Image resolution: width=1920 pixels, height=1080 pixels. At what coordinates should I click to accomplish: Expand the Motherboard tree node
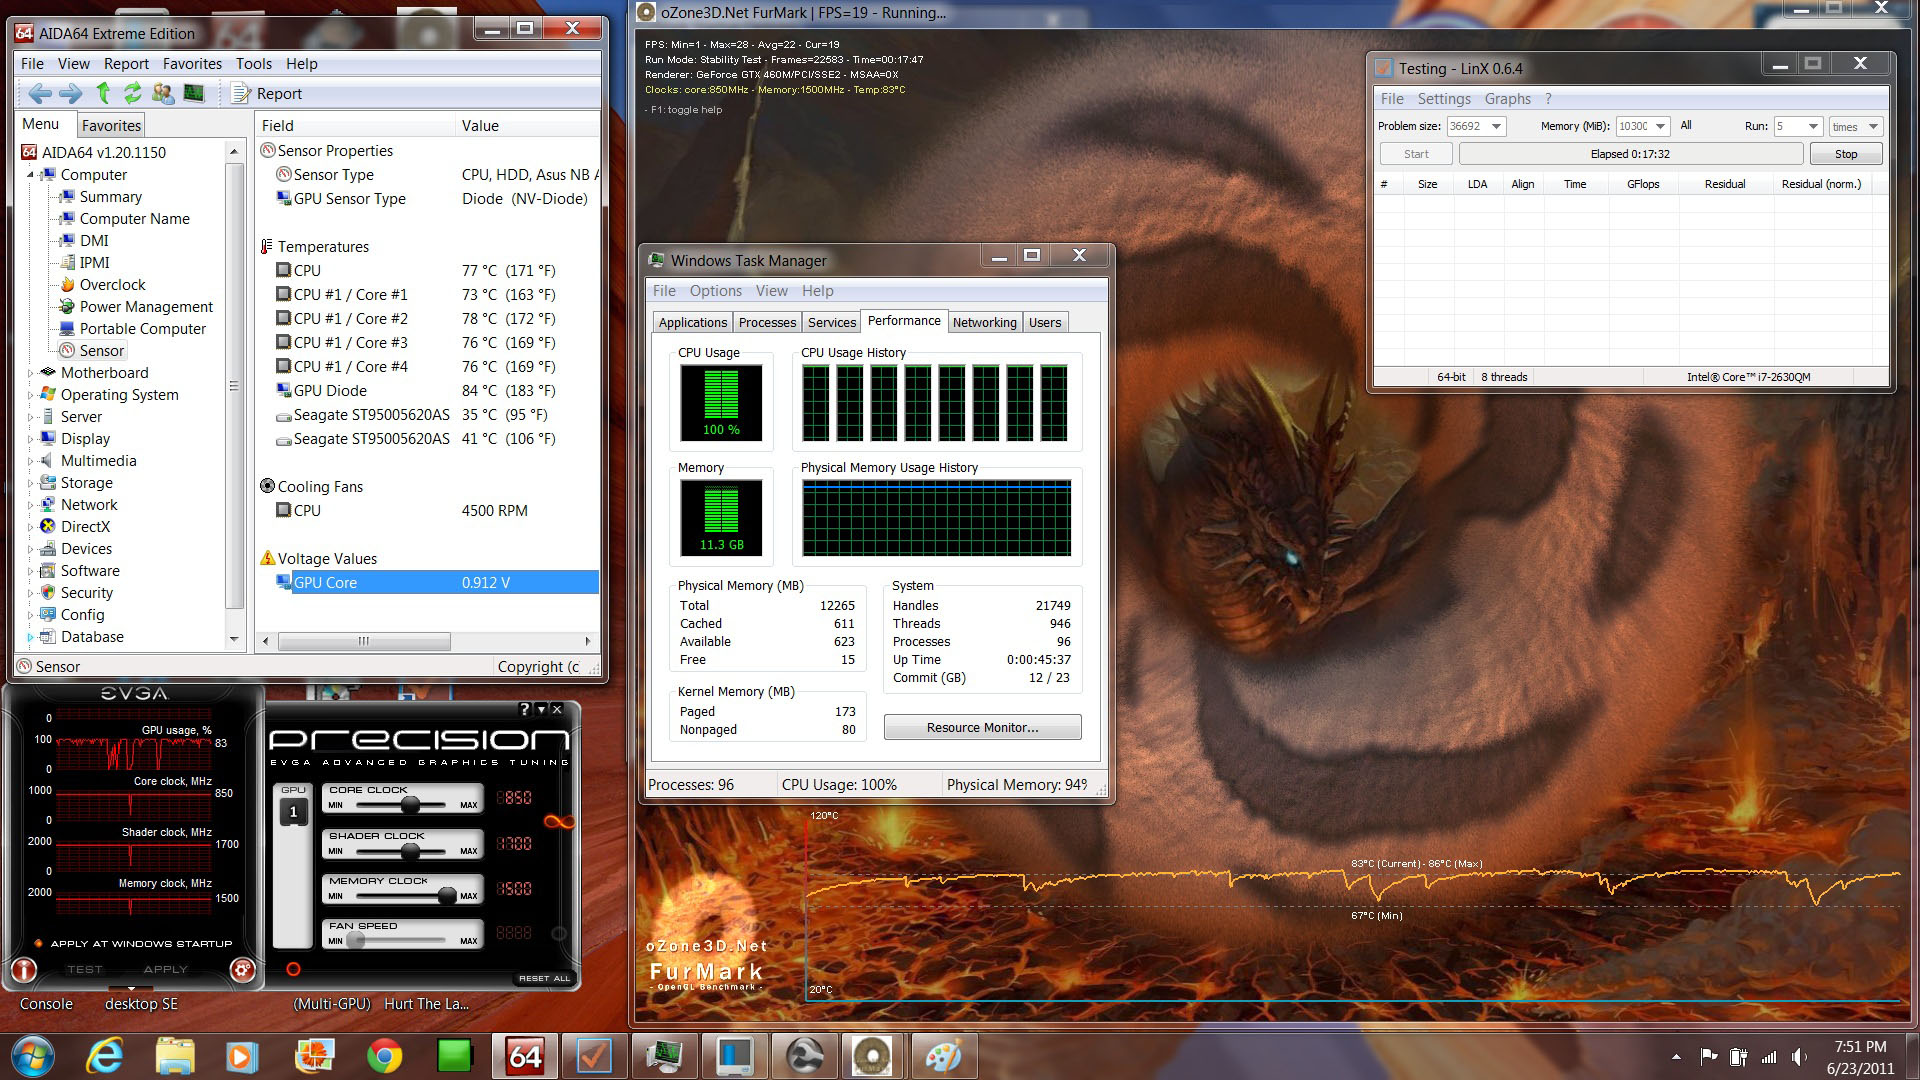tap(31, 373)
